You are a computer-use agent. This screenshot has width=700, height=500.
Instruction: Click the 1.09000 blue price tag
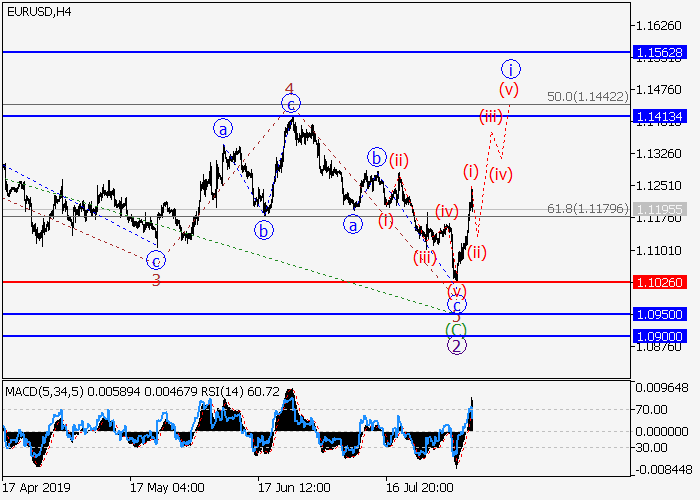point(659,337)
